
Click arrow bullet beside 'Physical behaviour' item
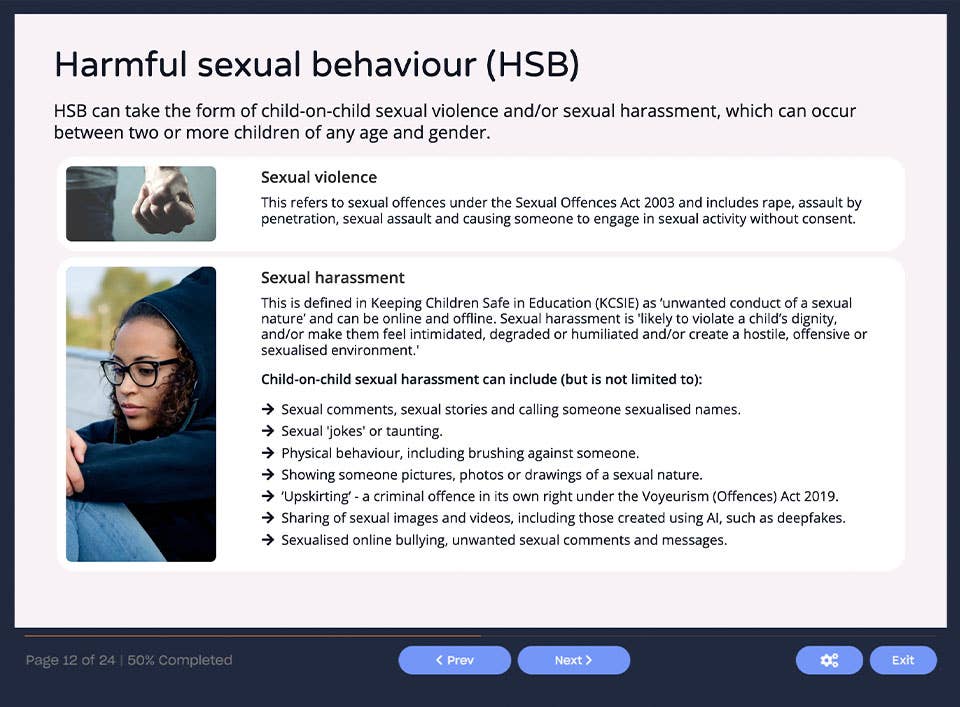coord(268,453)
